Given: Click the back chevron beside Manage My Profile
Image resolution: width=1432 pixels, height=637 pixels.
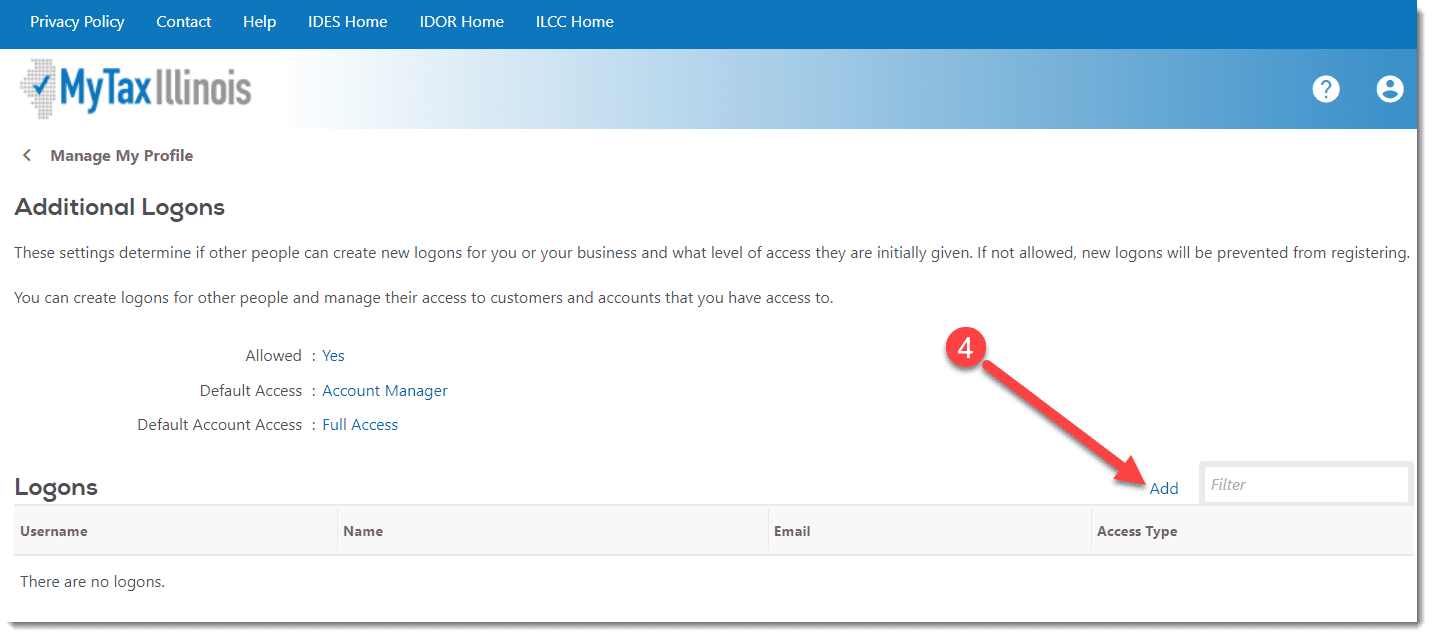Looking at the screenshot, I should [x=27, y=155].
